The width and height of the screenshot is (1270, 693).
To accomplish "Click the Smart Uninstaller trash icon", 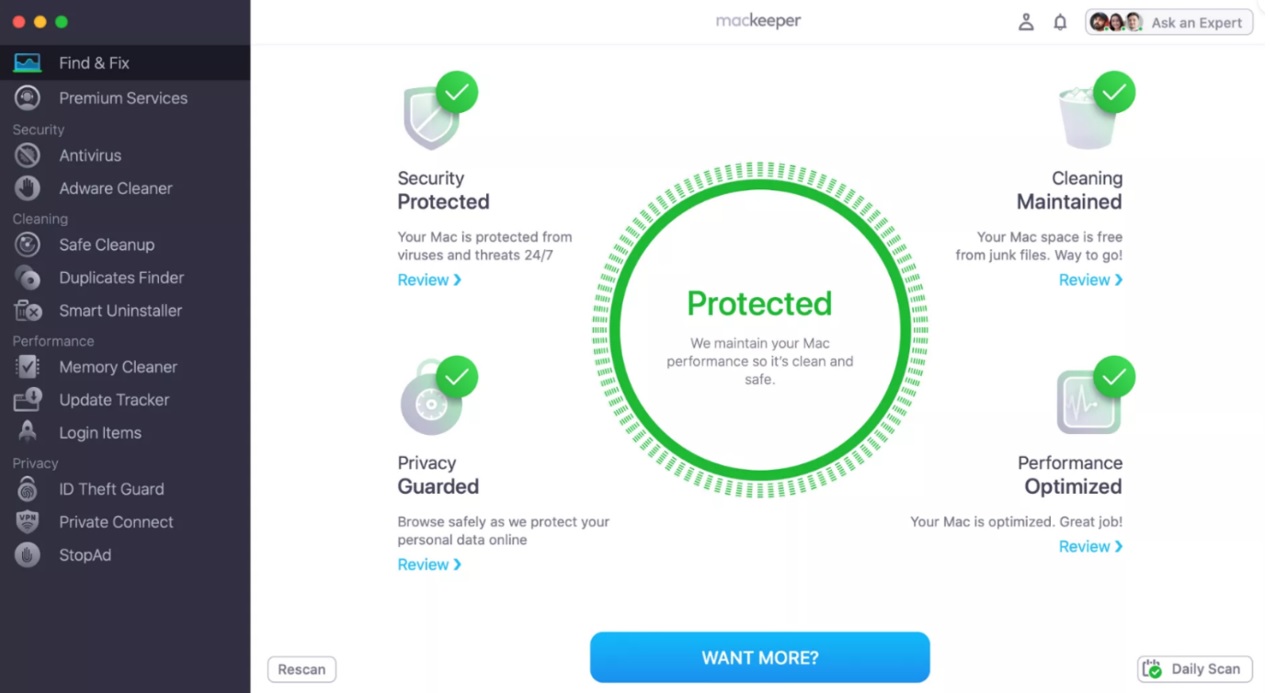I will tap(28, 311).
